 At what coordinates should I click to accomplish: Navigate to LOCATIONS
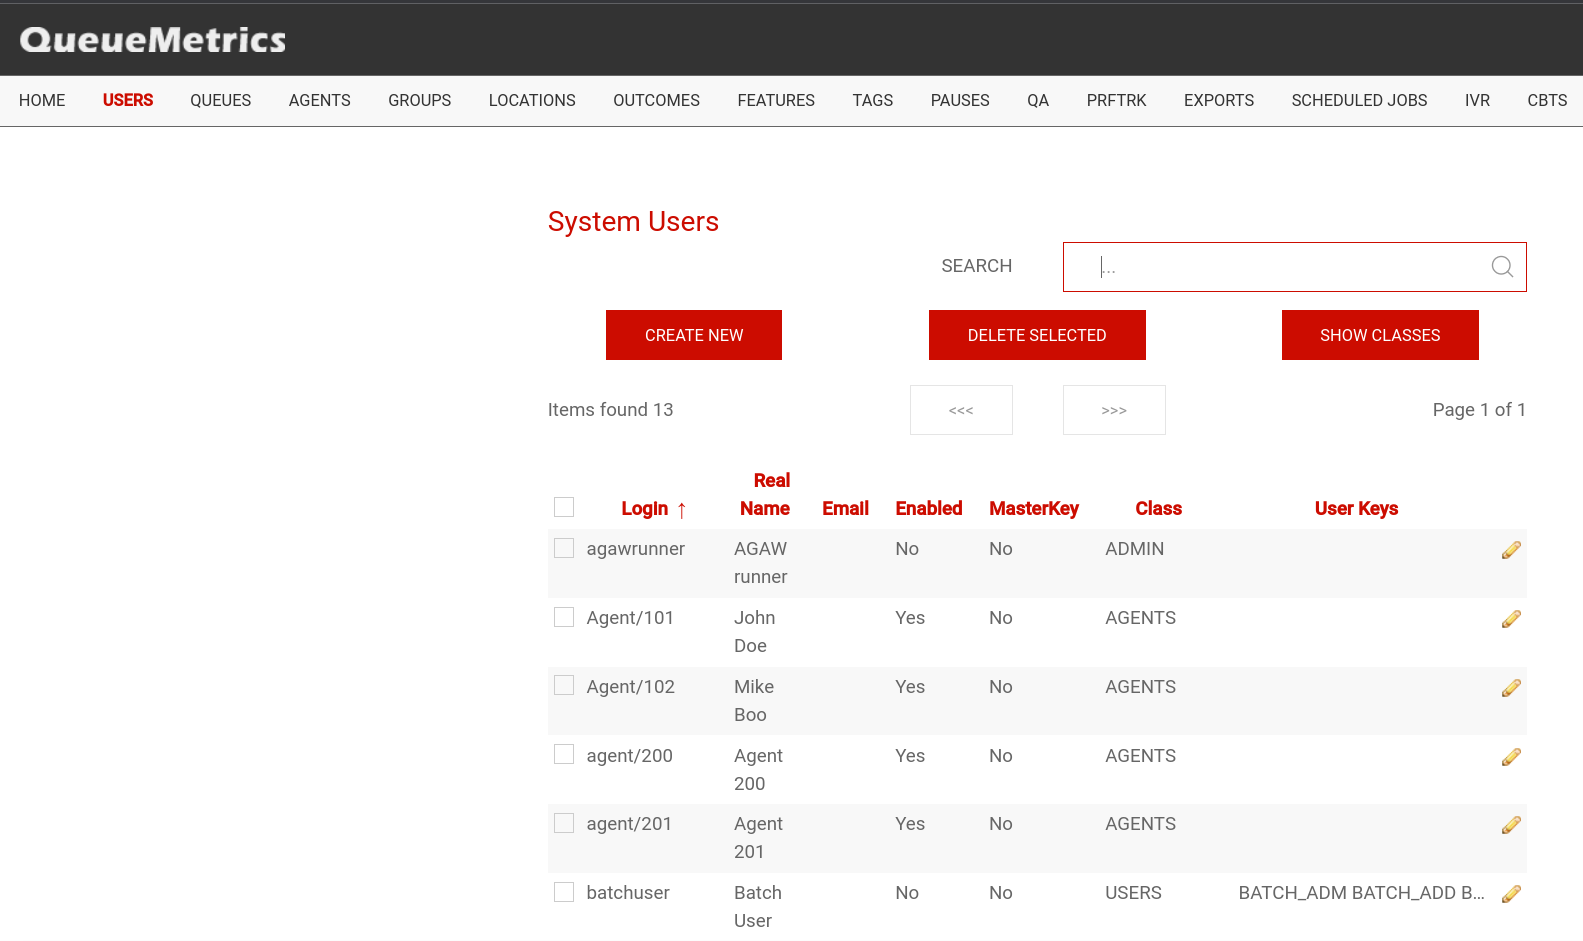[532, 100]
